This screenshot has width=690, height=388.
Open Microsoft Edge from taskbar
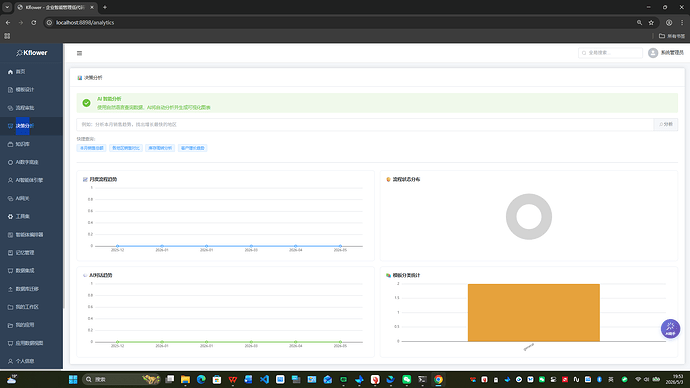[x=201, y=379]
